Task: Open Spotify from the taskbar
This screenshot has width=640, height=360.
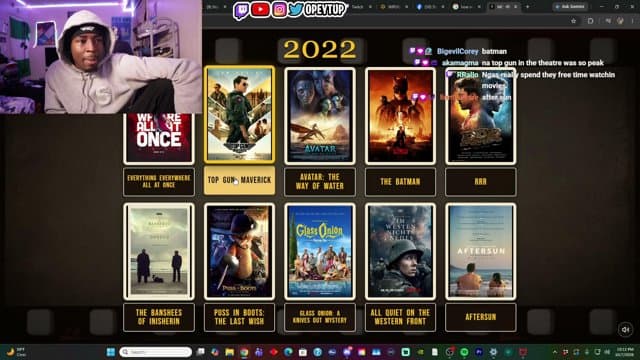Action: coord(464,352)
